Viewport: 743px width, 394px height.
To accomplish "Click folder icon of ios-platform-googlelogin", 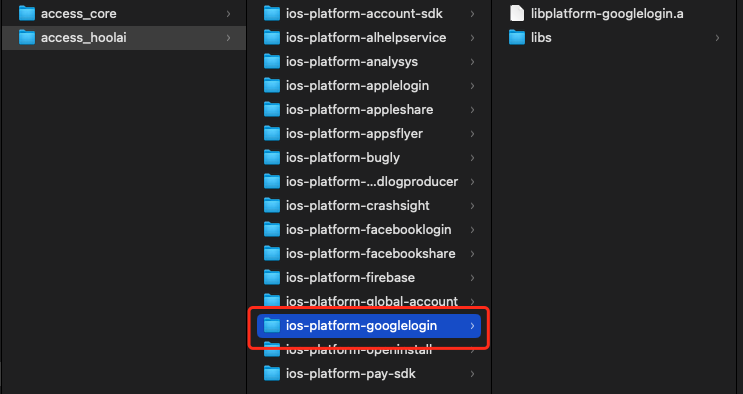I will point(272,326).
